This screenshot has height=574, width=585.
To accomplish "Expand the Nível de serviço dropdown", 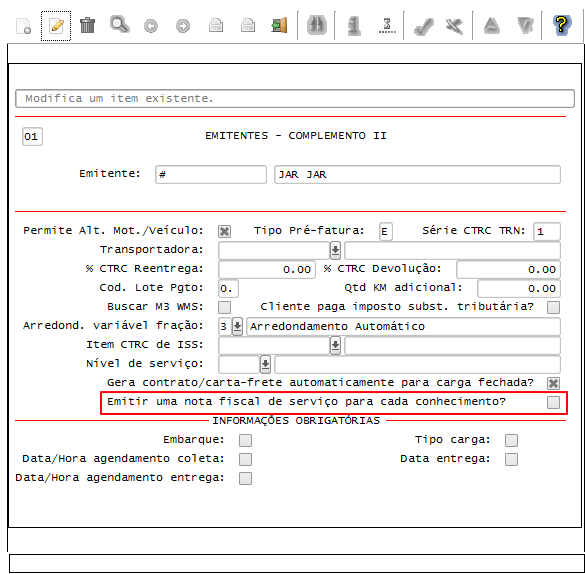I will [x=265, y=364].
